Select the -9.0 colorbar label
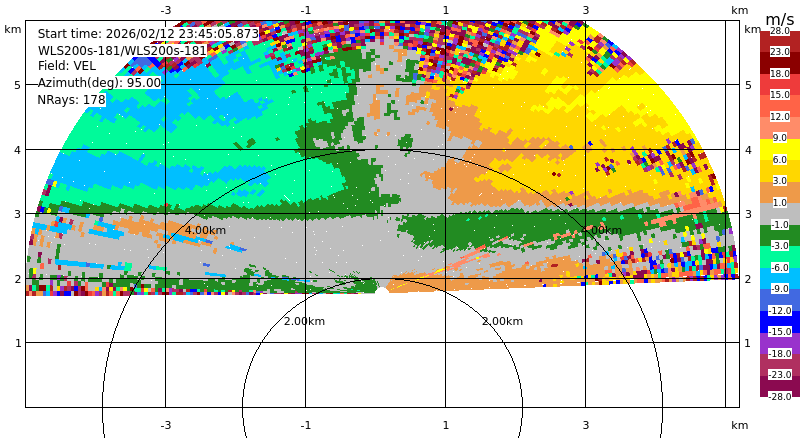Image resolution: width=800 pixels, height=438 pixels. coord(780,289)
